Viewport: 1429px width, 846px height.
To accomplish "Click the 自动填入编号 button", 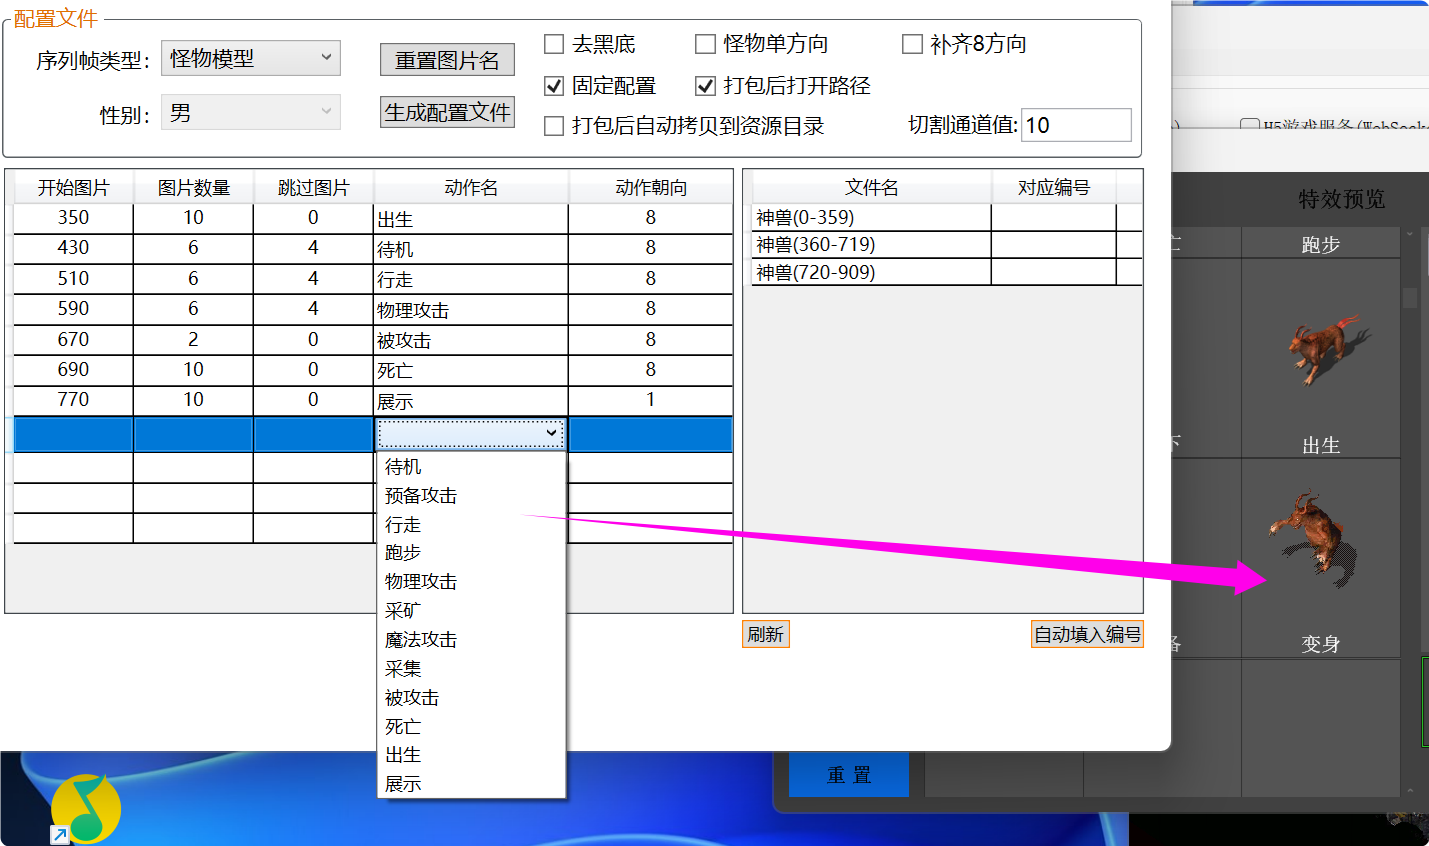I will [1087, 634].
